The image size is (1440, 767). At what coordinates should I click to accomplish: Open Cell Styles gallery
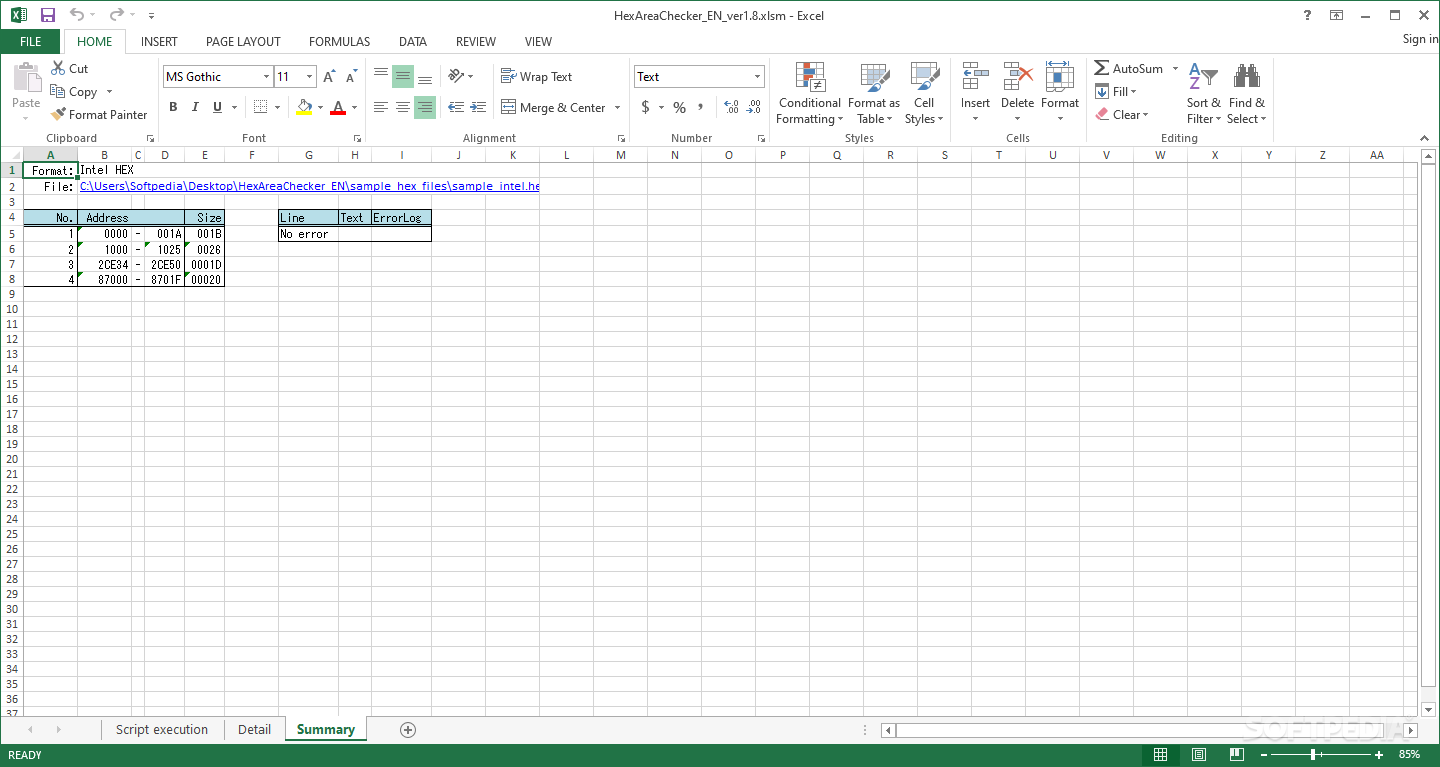point(924,94)
